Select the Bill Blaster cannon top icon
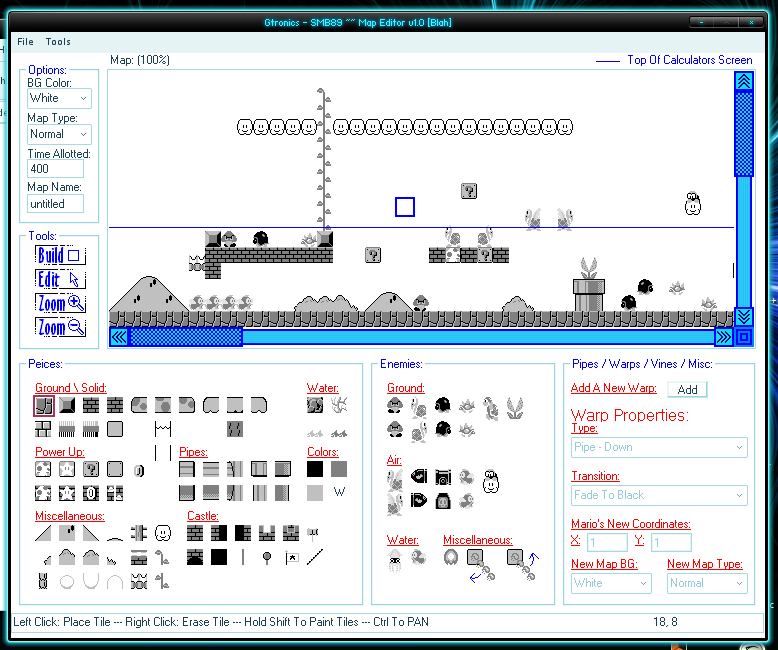Viewport: 778px width, 650px height. (443, 477)
